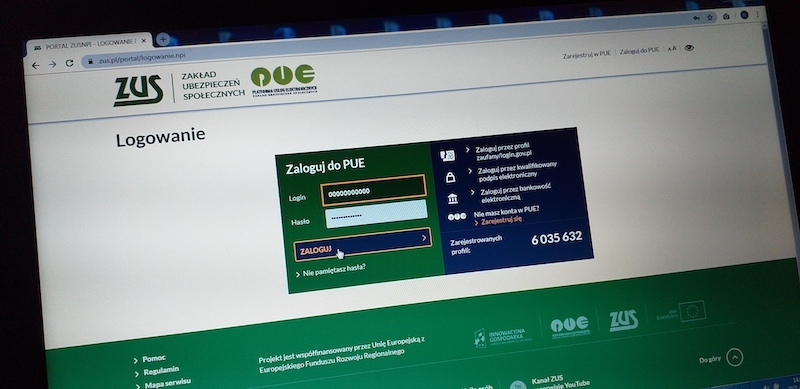Open Zarejestruj w PUE top menu link
Screen dimensions: 800x389
pos(587,55)
